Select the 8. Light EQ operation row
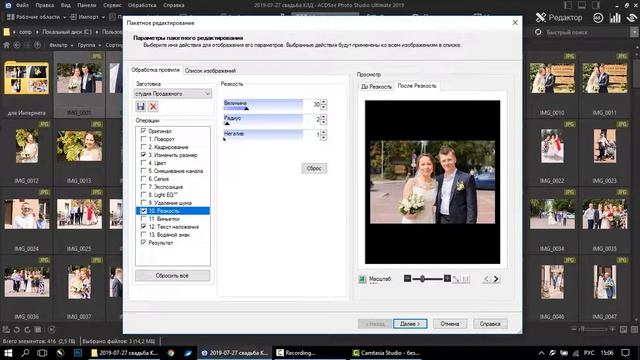Screen dimensions: 640x360 pos(172,195)
